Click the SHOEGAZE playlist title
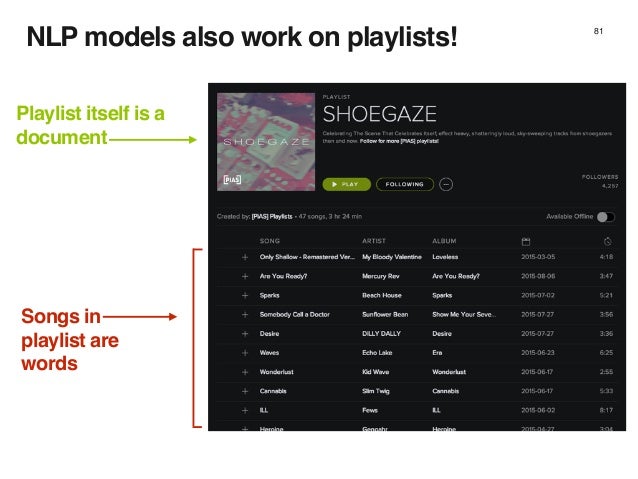 (x=380, y=114)
